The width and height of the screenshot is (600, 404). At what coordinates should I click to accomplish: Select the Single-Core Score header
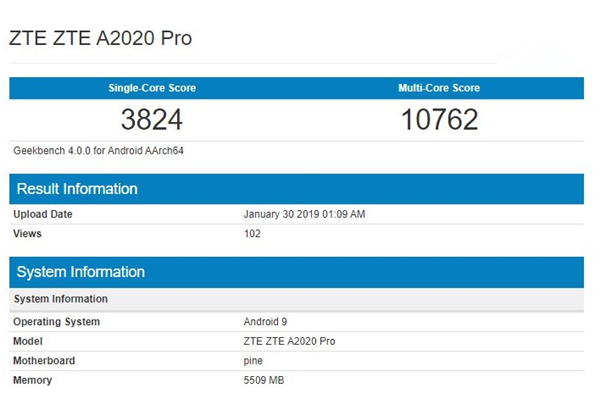(152, 88)
